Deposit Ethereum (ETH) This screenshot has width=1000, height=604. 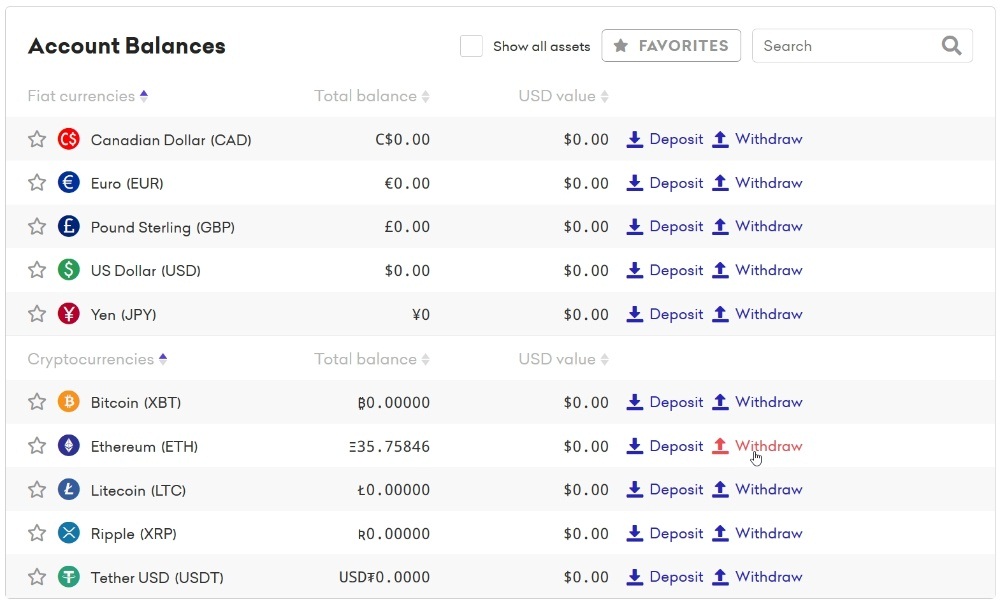click(x=665, y=446)
